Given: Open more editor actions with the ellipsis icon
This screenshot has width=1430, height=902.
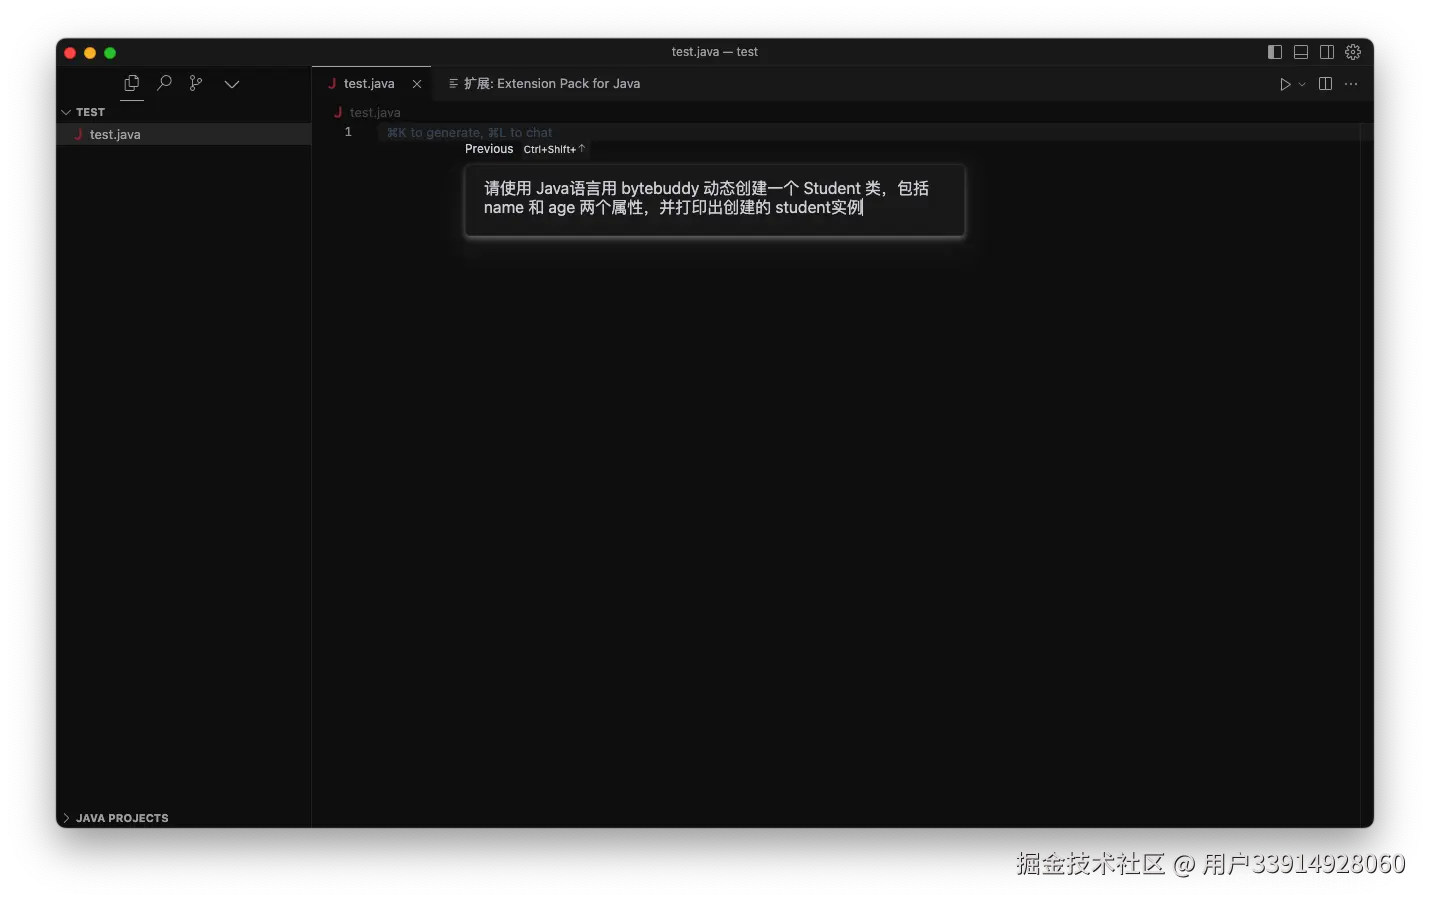Looking at the screenshot, I should (1351, 84).
